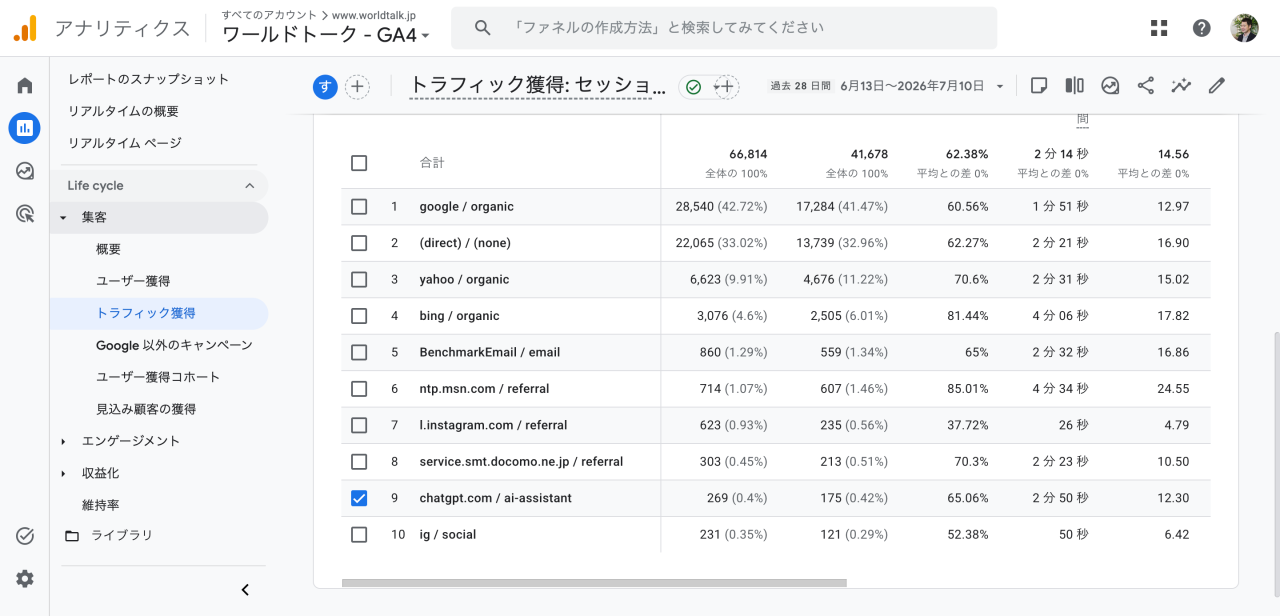Click the report title トラフィック獲得
Screen dimensions: 1280x616
[537, 86]
